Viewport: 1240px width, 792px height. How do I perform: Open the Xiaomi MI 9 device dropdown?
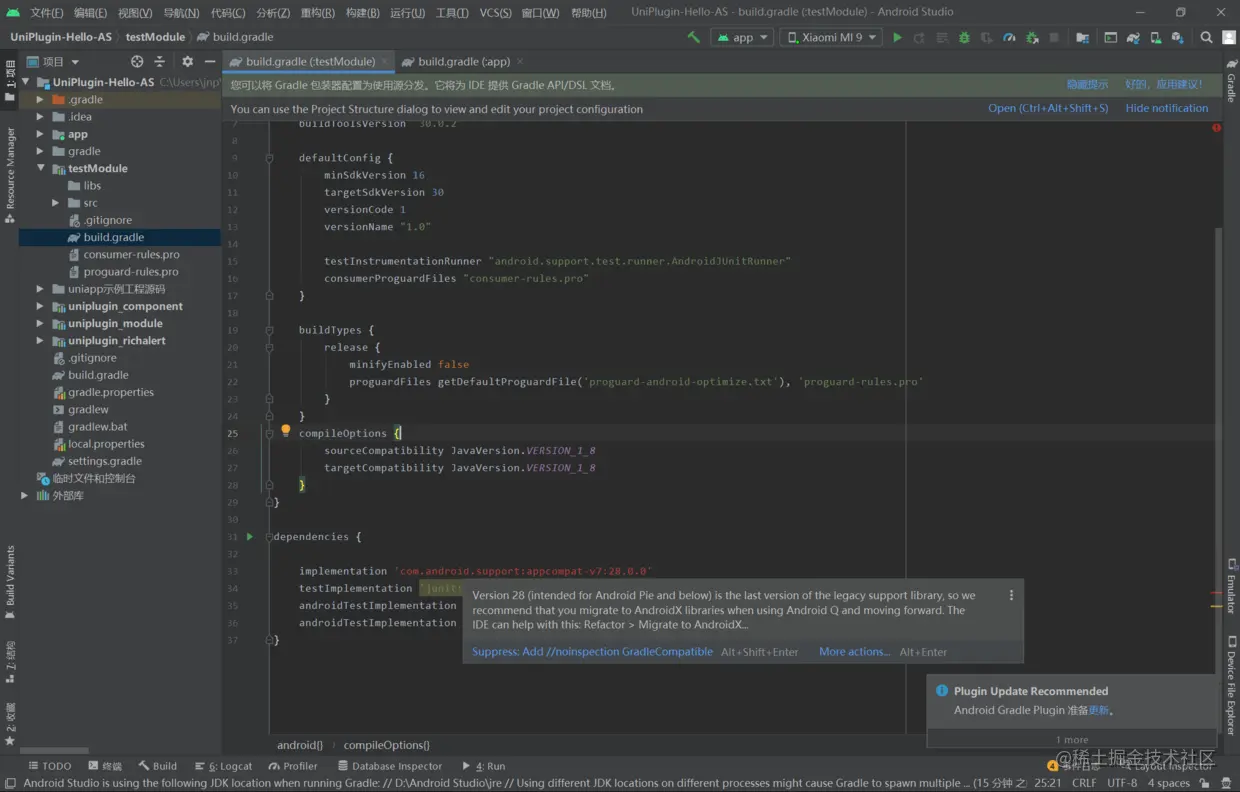tap(832, 37)
